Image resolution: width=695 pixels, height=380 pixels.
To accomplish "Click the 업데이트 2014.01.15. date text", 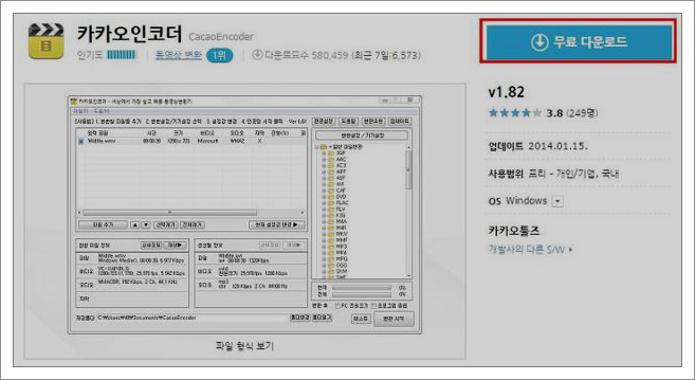I will (x=538, y=146).
